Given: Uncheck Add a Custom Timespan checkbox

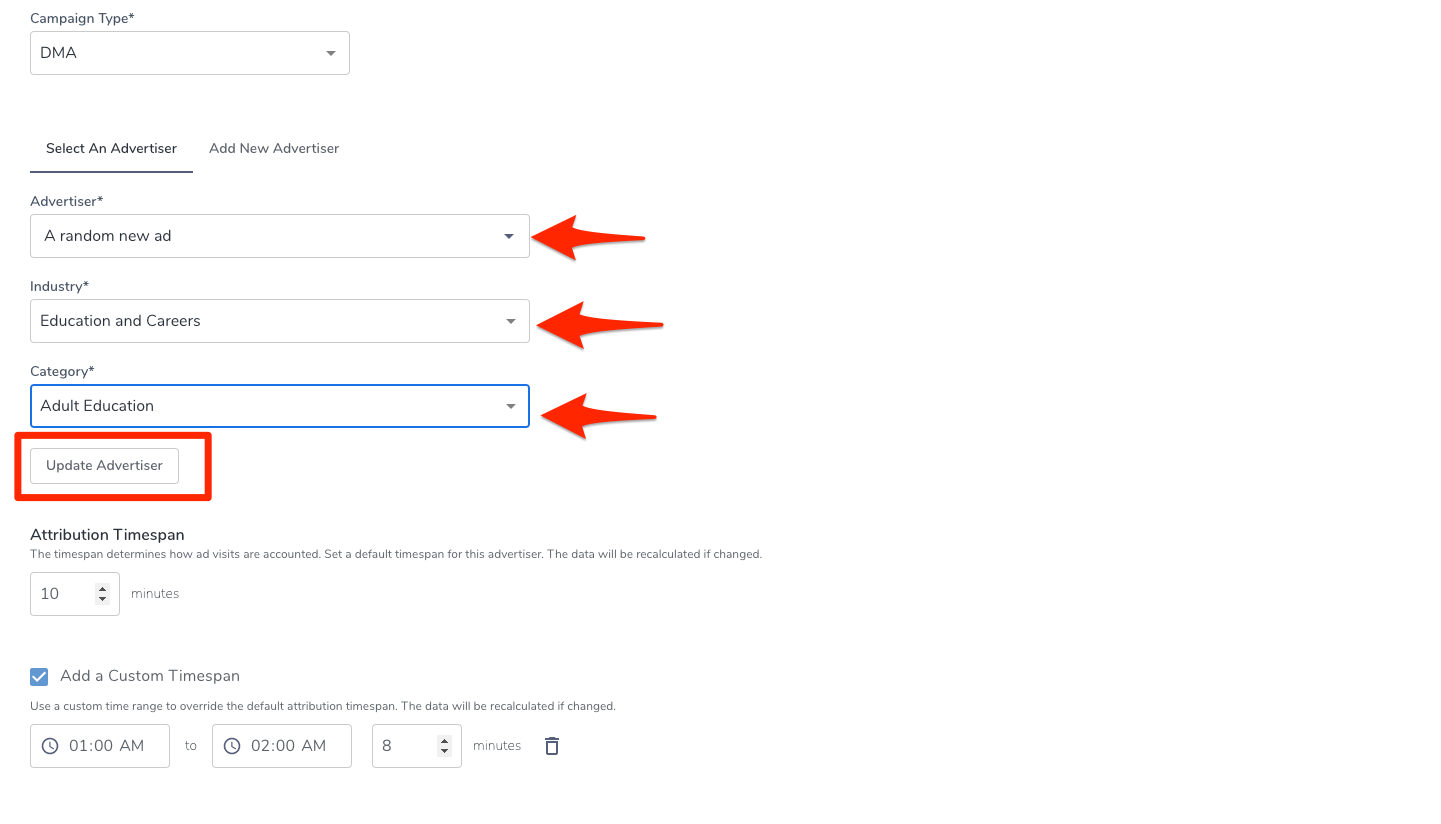Looking at the screenshot, I should [x=39, y=677].
